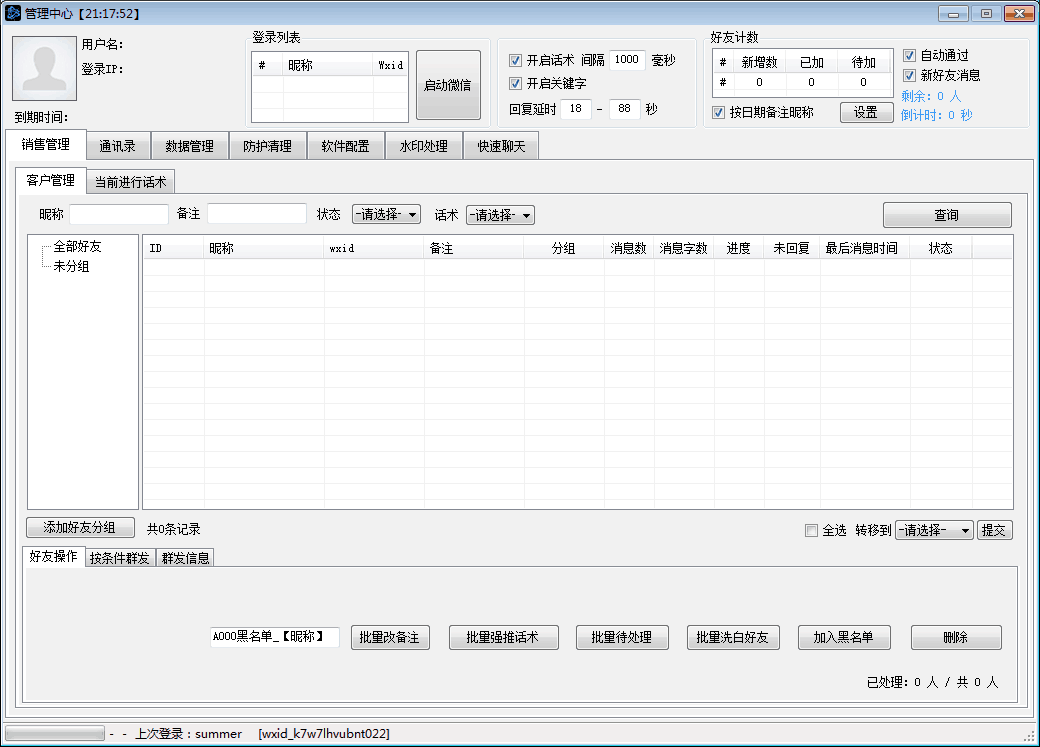Screen dimensions: 1040x747
Task: Select the 全部好友 tree node
Action: tap(77, 246)
